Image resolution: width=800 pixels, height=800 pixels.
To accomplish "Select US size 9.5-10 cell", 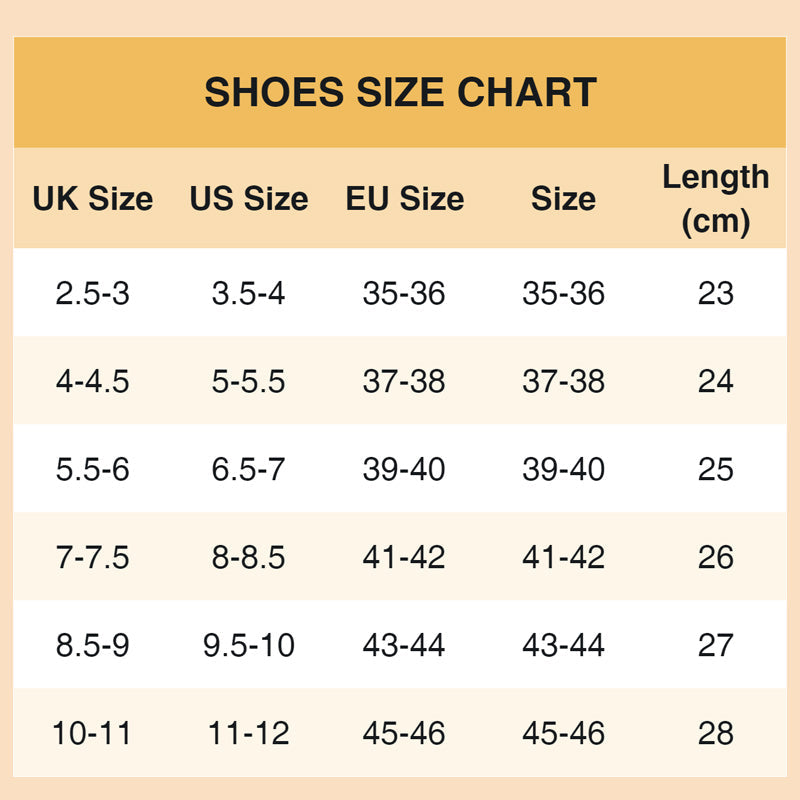I will pos(248,646).
